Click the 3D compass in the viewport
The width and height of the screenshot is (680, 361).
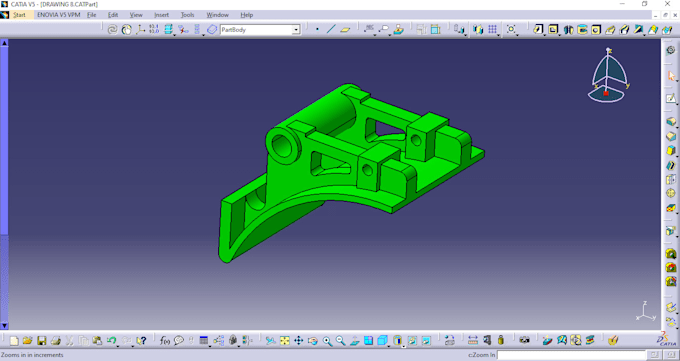608,76
